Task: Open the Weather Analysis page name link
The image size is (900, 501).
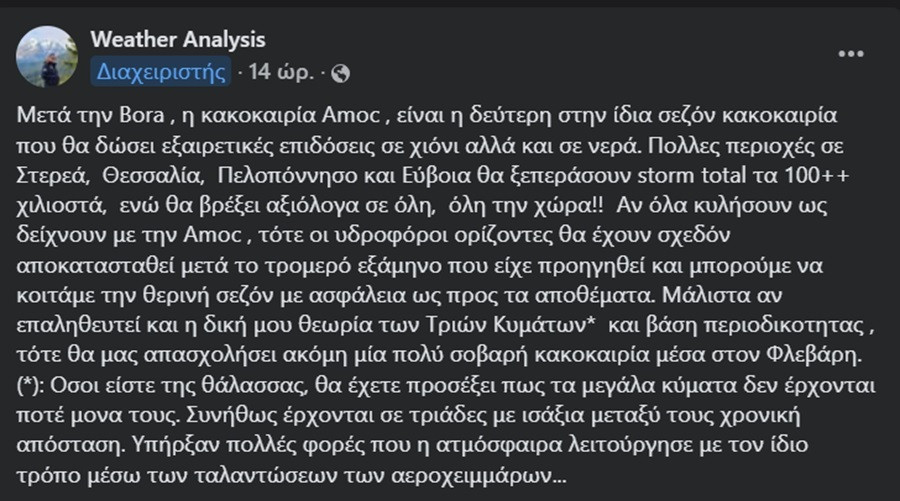Action: tap(178, 40)
